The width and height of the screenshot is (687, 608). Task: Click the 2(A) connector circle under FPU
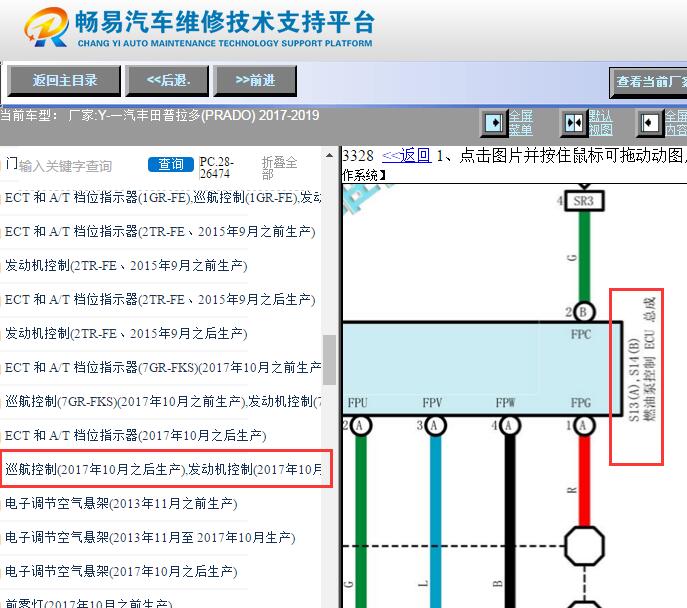tap(360, 425)
